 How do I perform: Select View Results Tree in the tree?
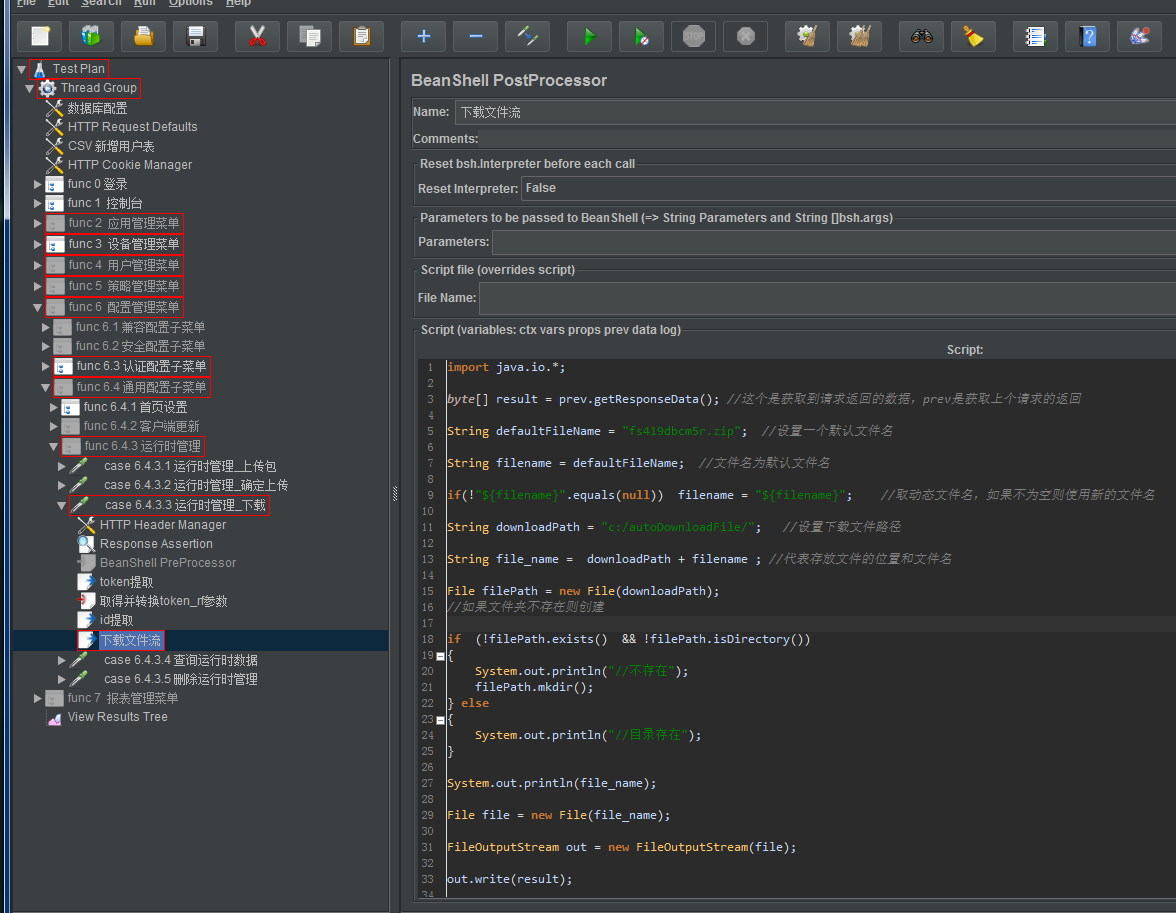[x=117, y=717]
